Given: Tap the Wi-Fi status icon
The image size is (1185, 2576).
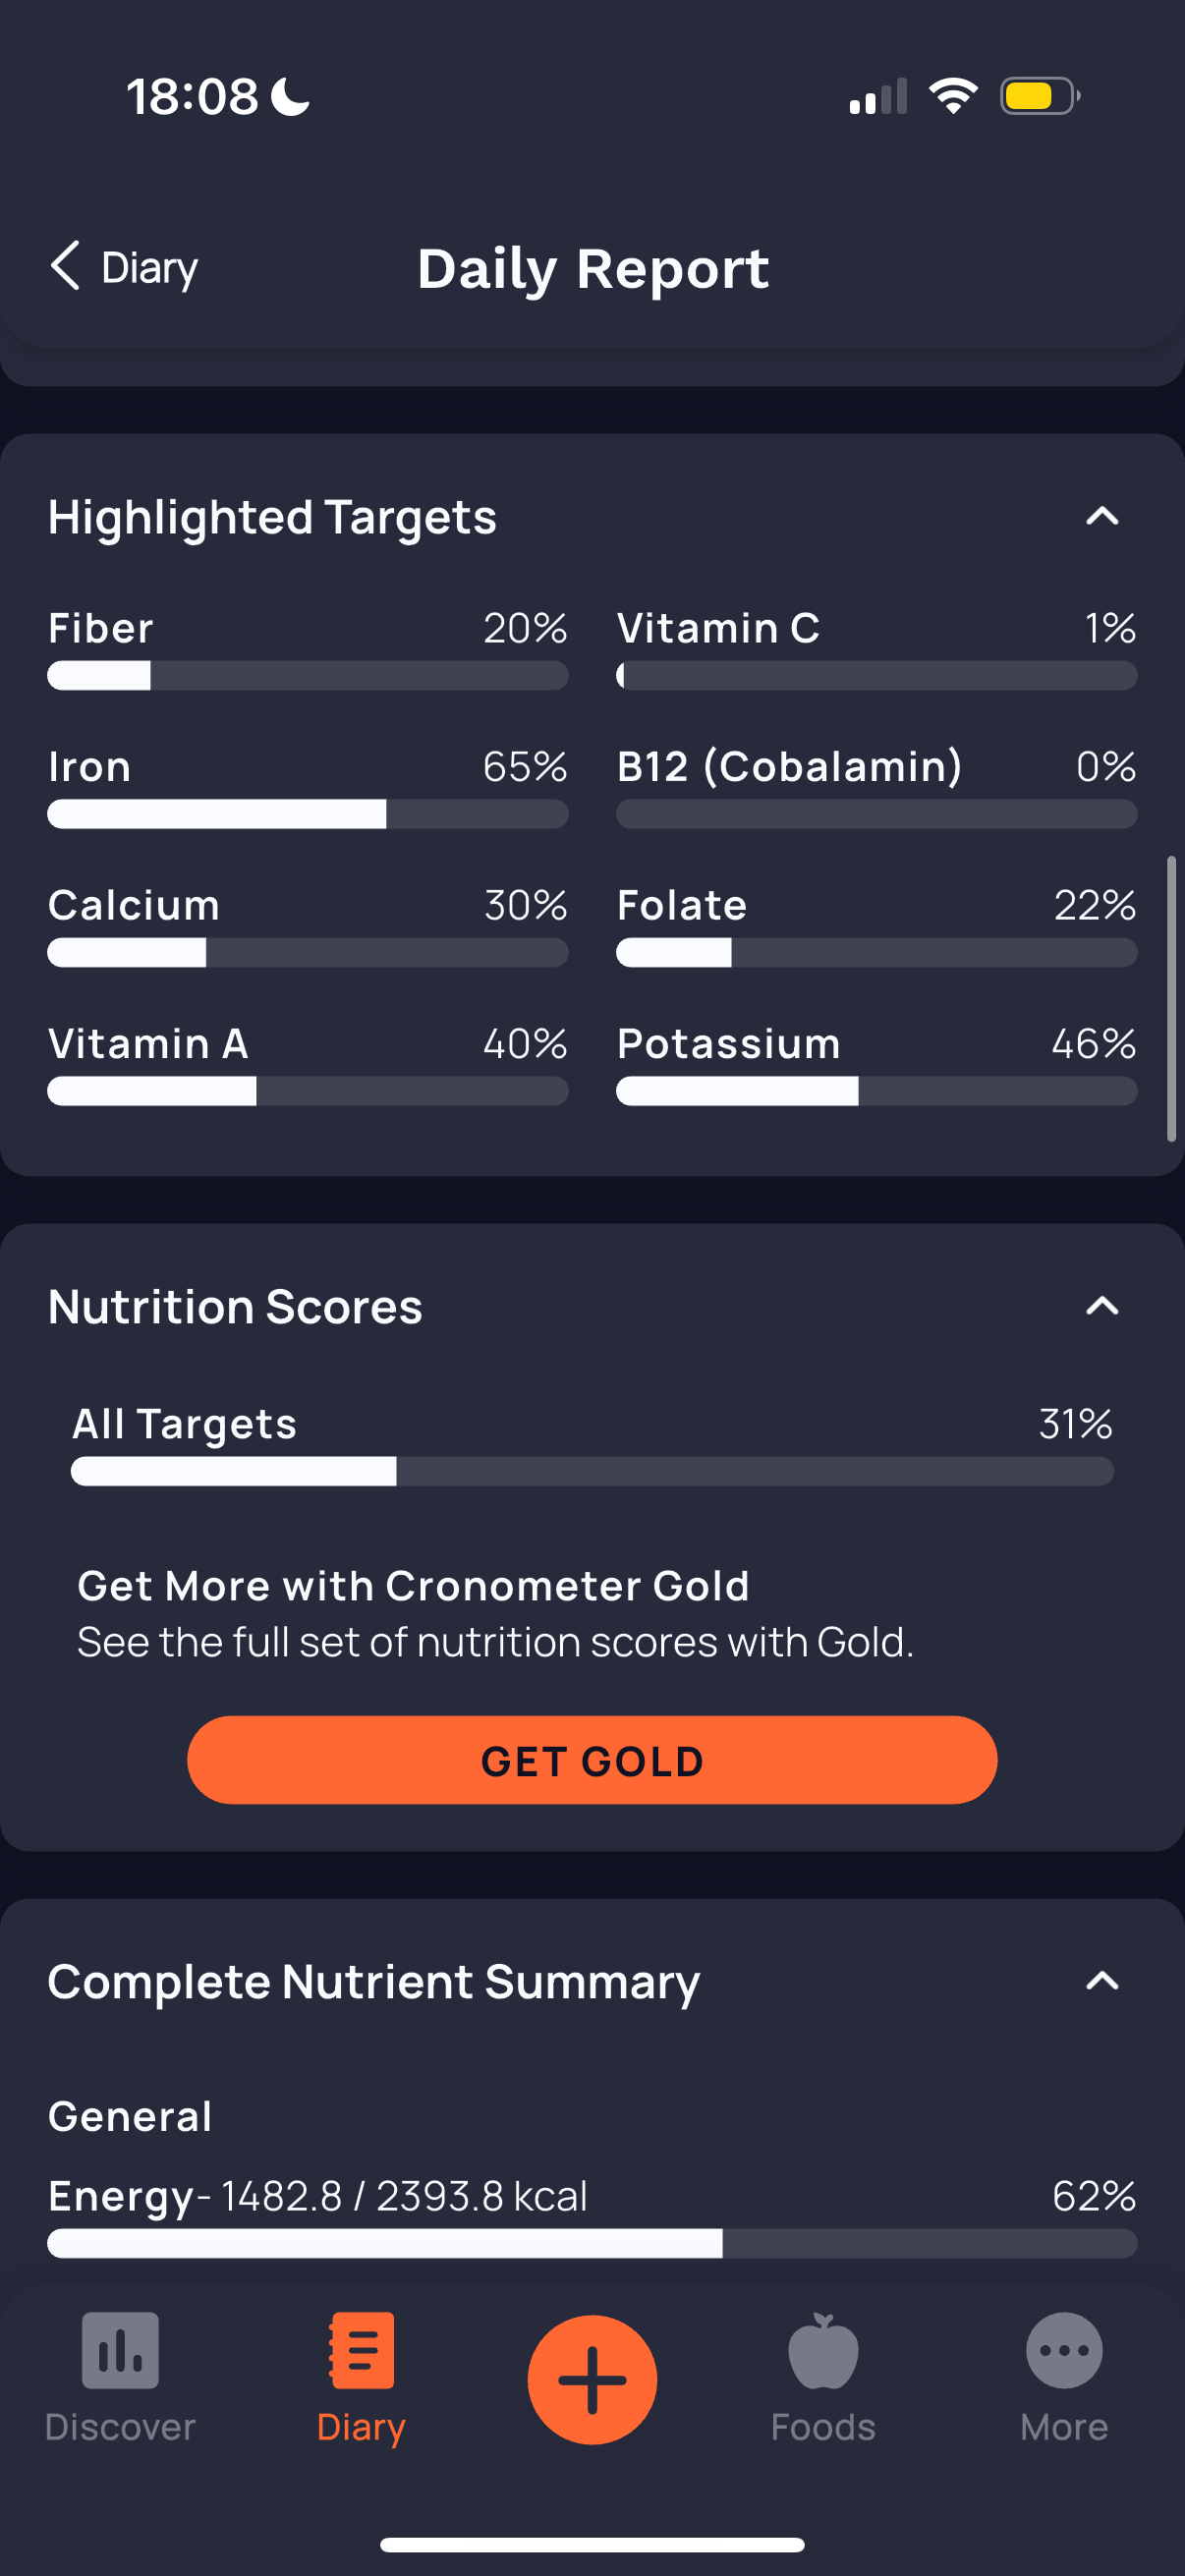Looking at the screenshot, I should point(953,96).
